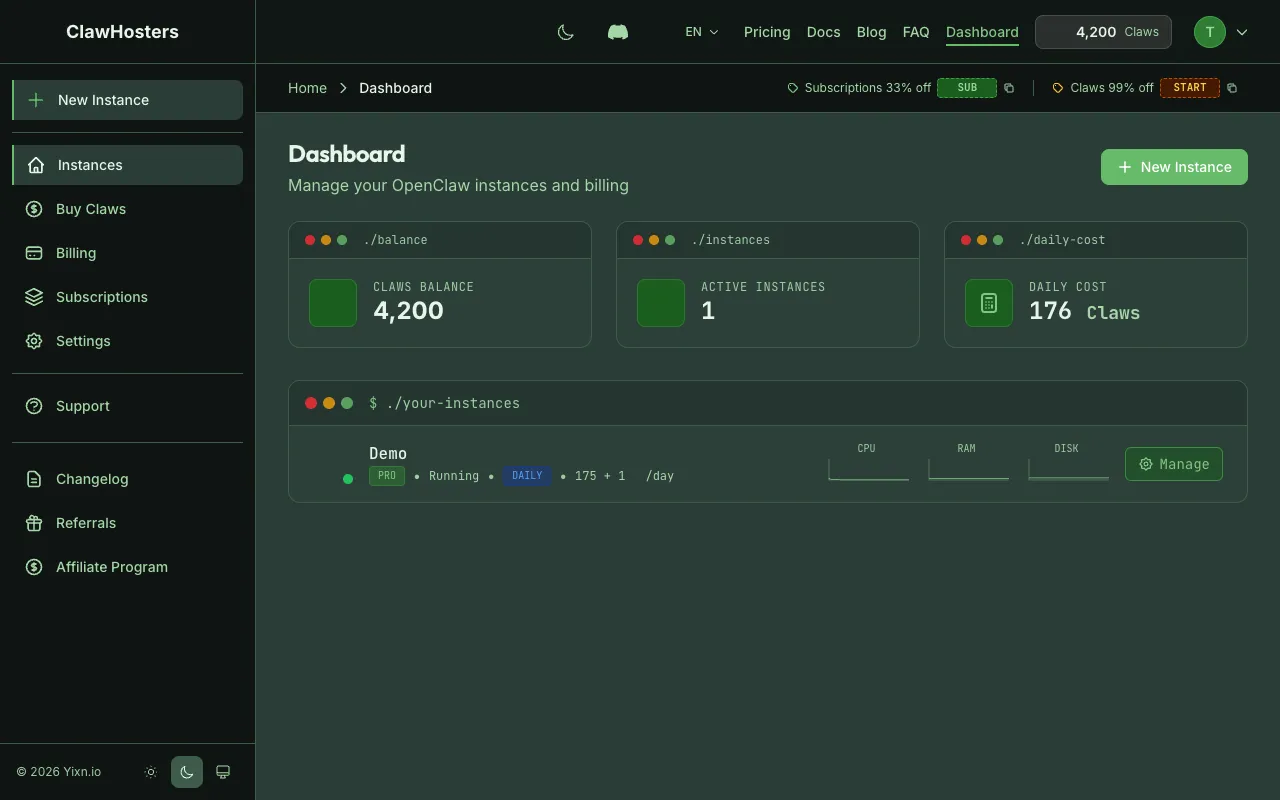The height and width of the screenshot is (800, 1280).
Task: Copy the START promo code
Action: click(x=1231, y=88)
